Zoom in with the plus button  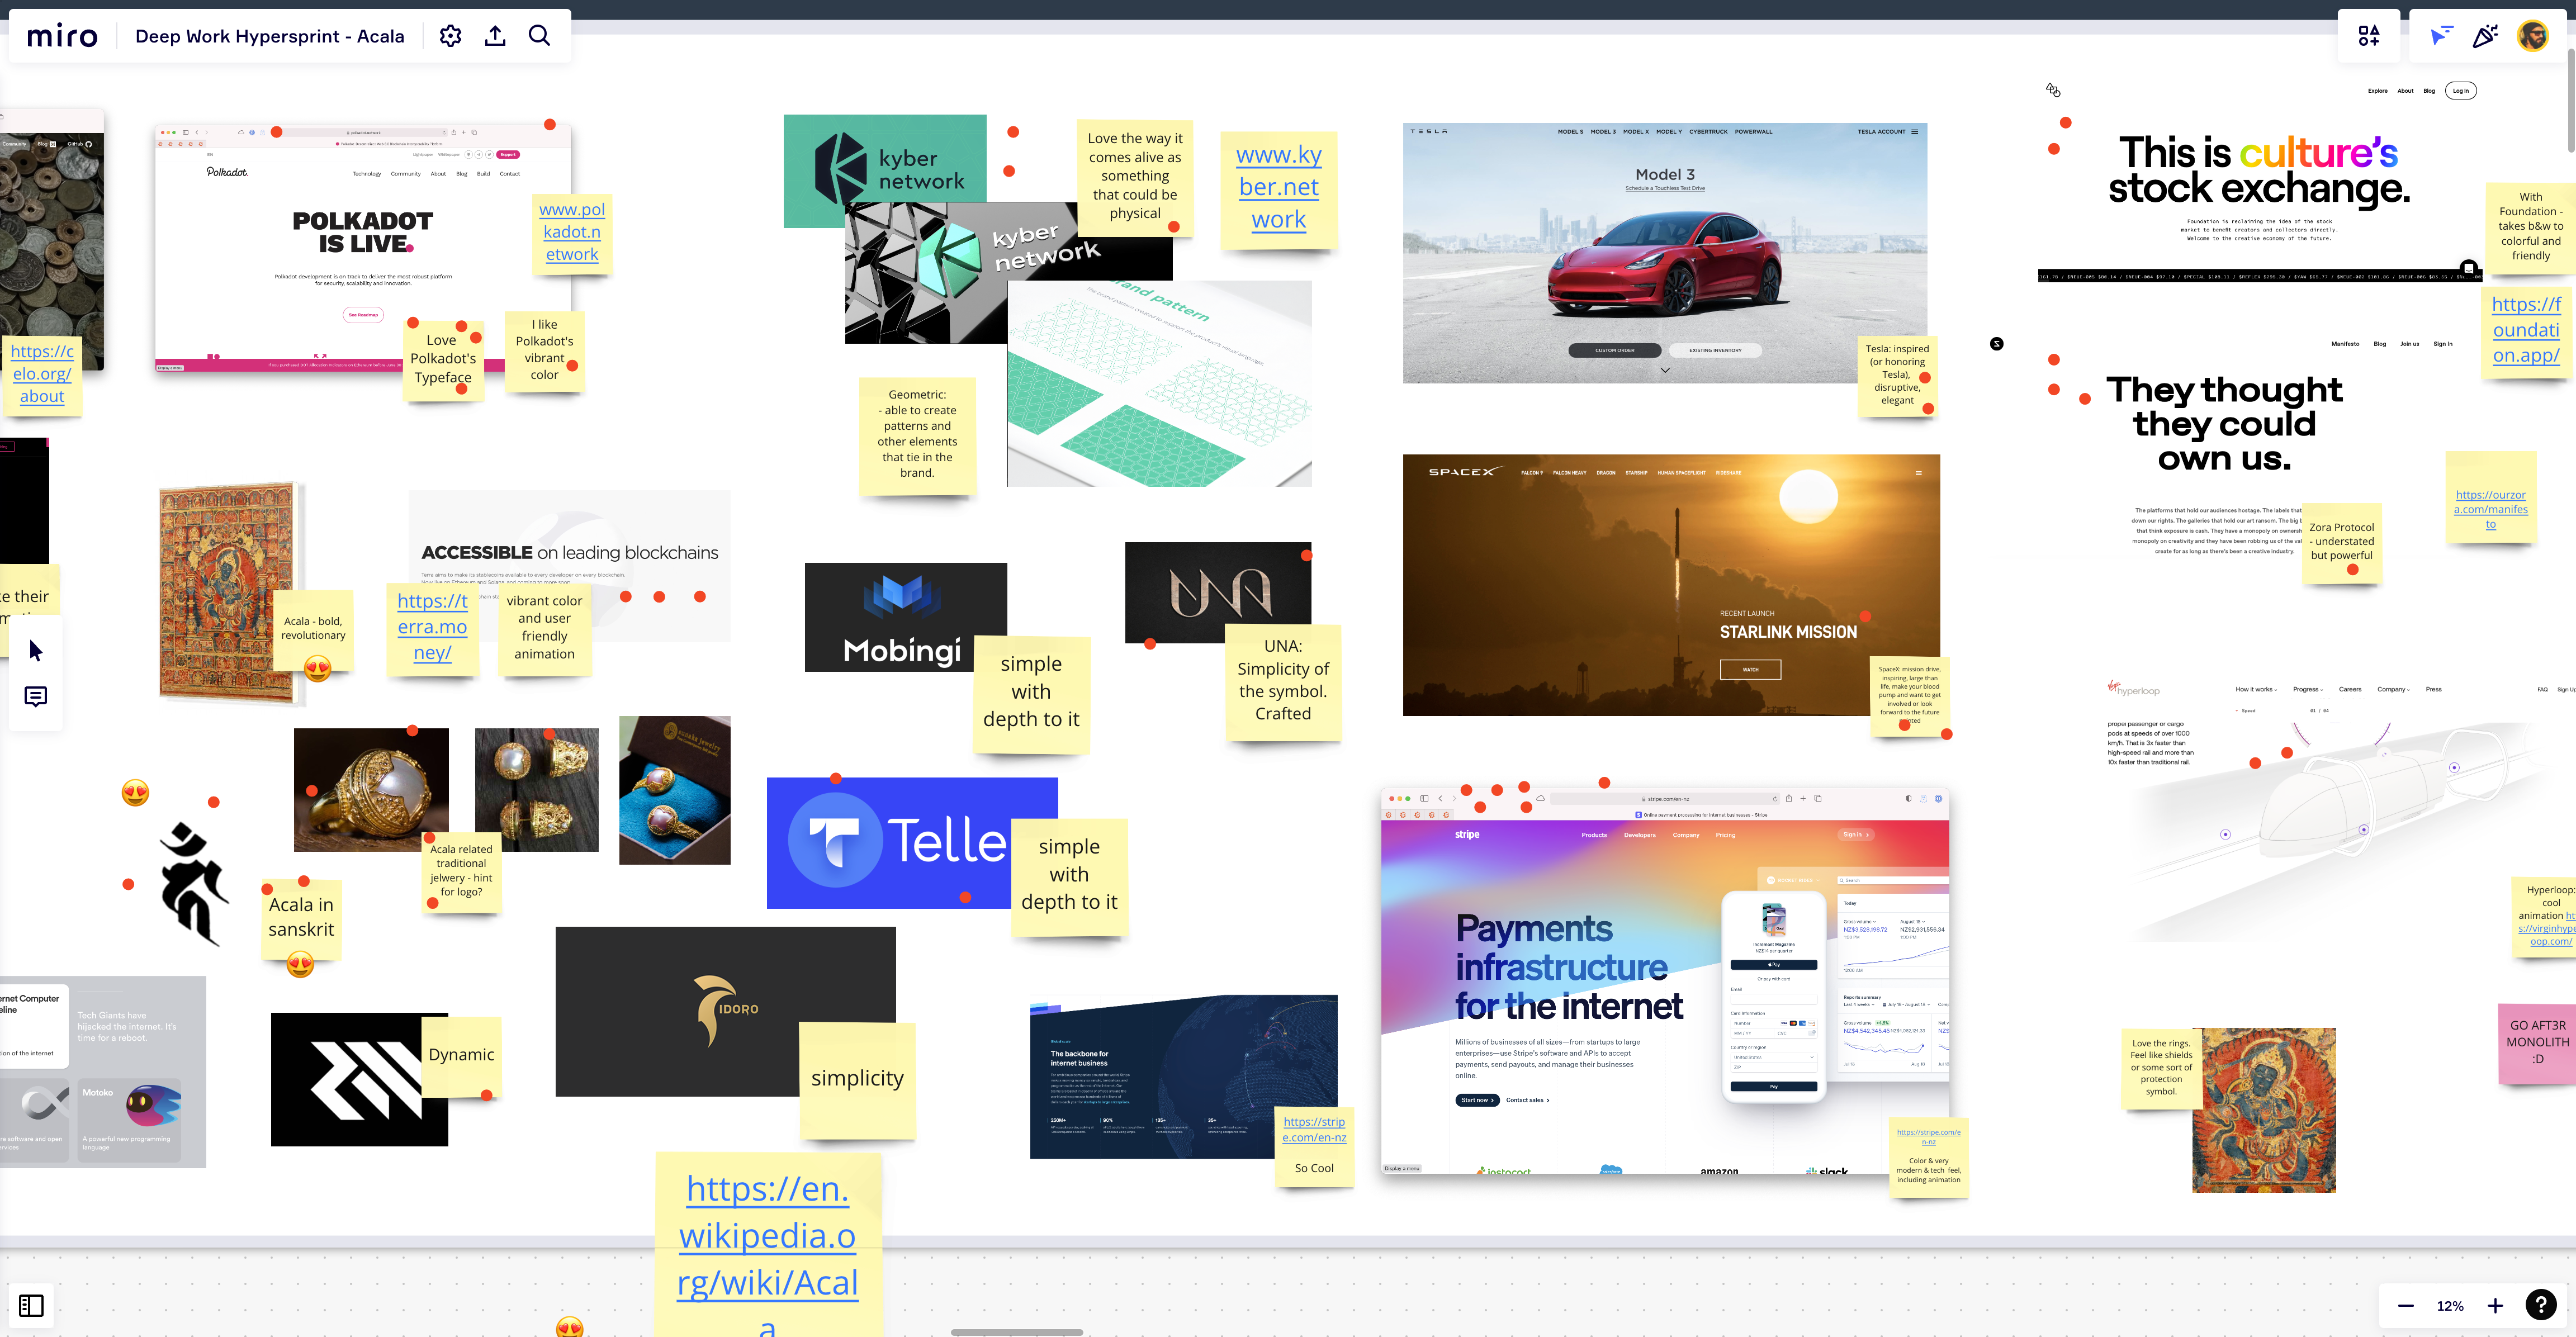[x=2495, y=1306]
